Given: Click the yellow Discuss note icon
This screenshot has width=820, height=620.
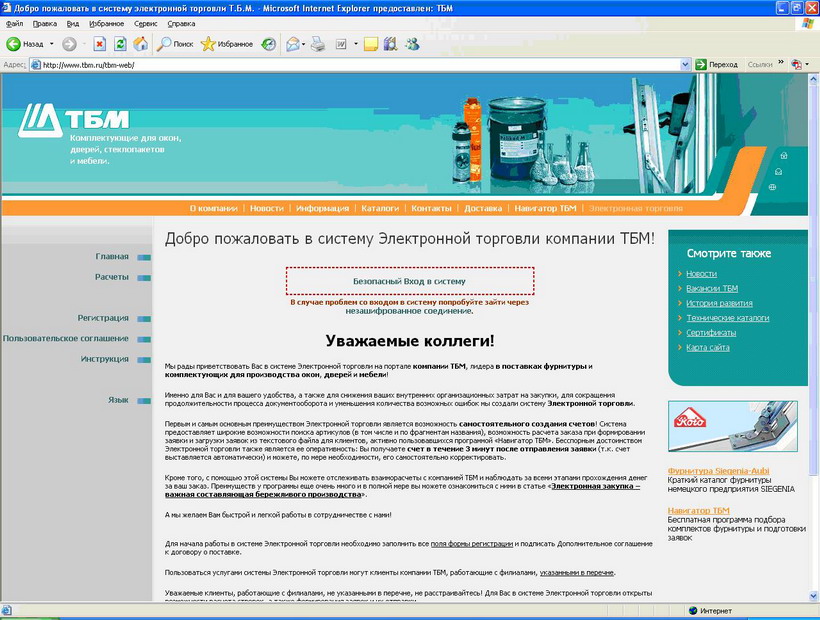Looking at the screenshot, I should (371, 44).
